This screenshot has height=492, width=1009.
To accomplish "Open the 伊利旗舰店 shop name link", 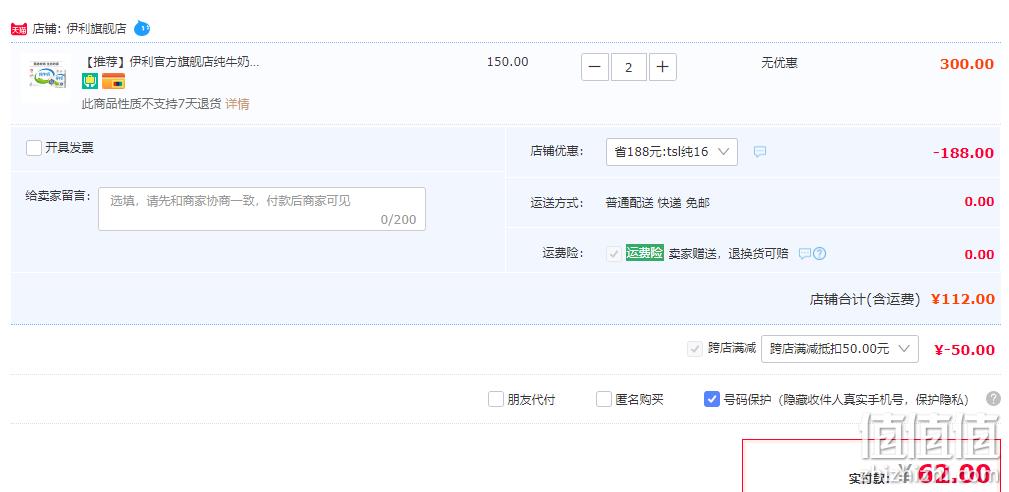I will point(97,29).
